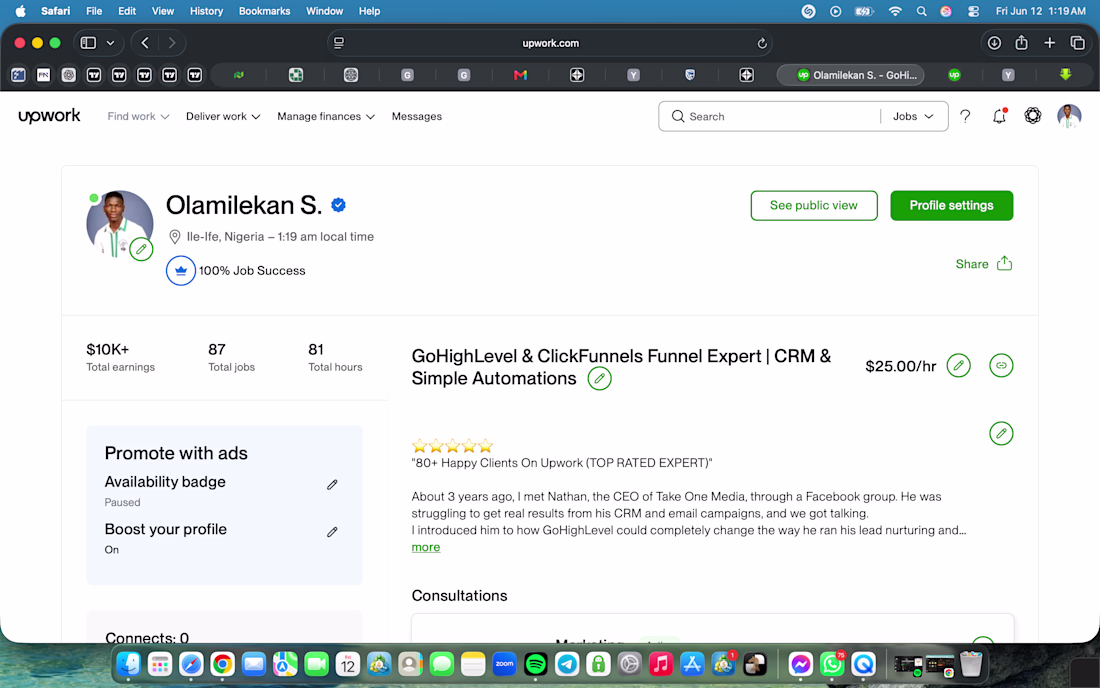Open the account avatar menu
This screenshot has height=688, width=1100.
(1069, 116)
